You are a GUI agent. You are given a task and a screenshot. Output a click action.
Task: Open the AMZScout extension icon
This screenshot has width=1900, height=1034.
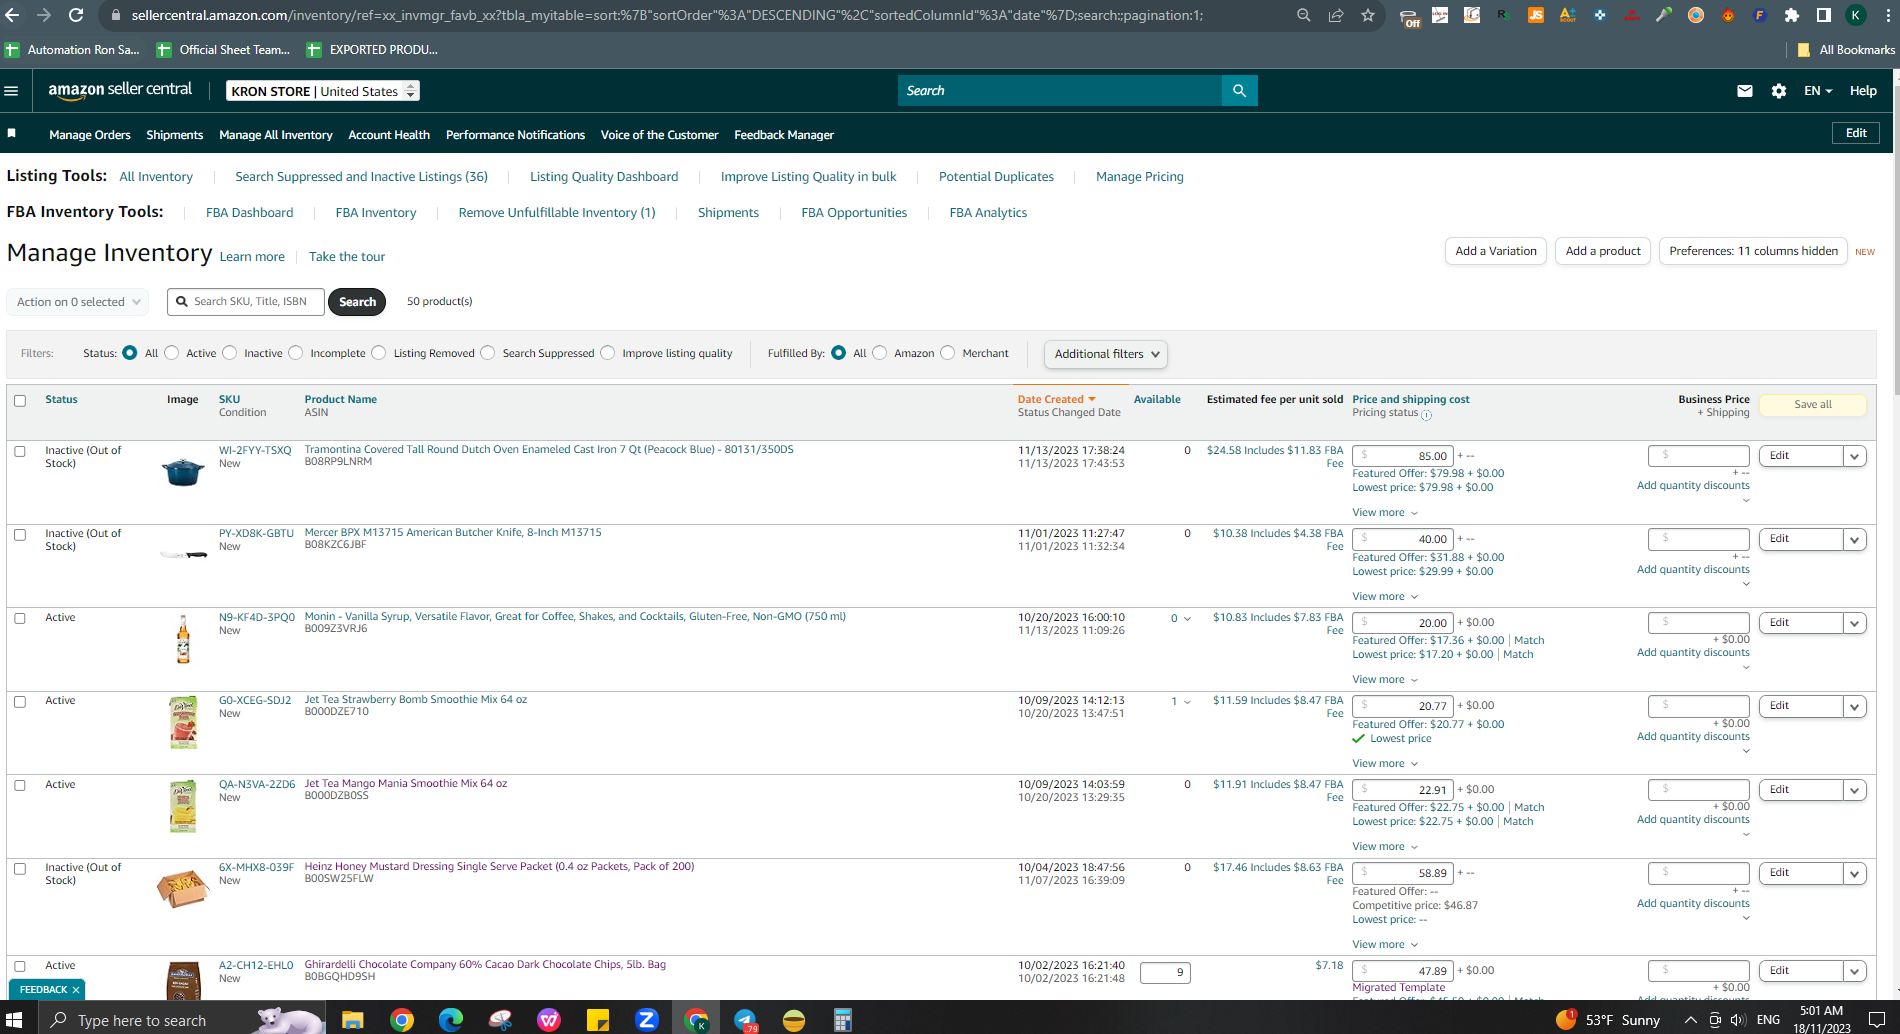click(x=1567, y=15)
